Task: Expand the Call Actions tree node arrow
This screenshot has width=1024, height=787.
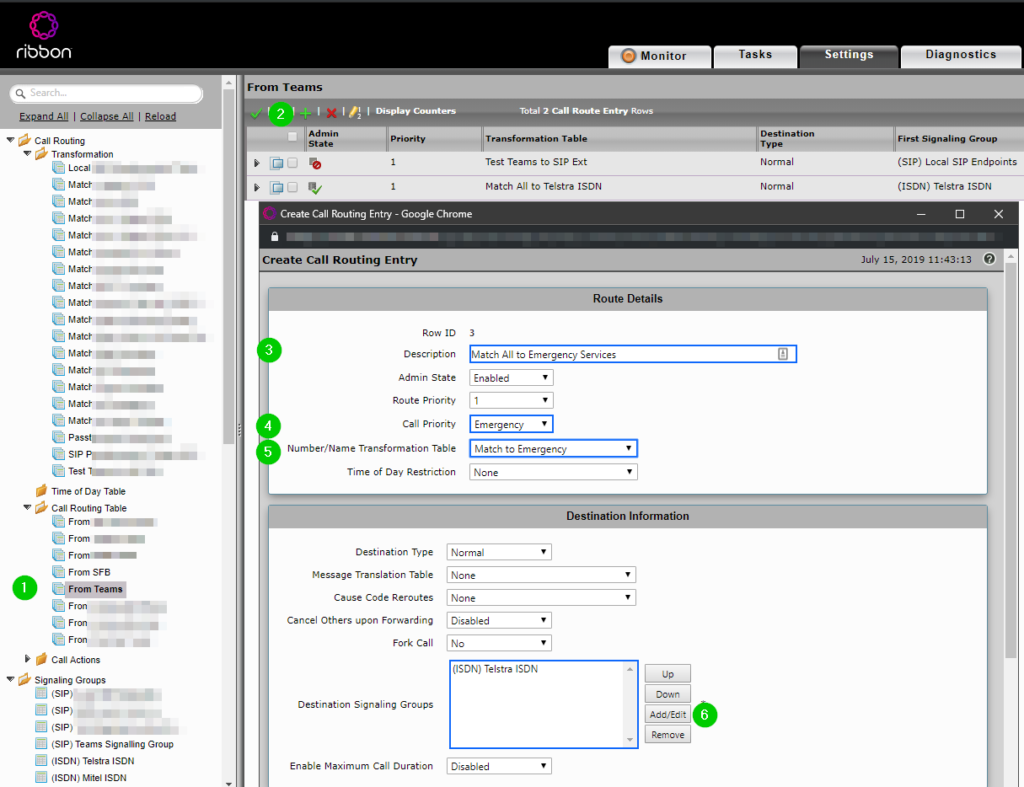Action: pos(27,658)
